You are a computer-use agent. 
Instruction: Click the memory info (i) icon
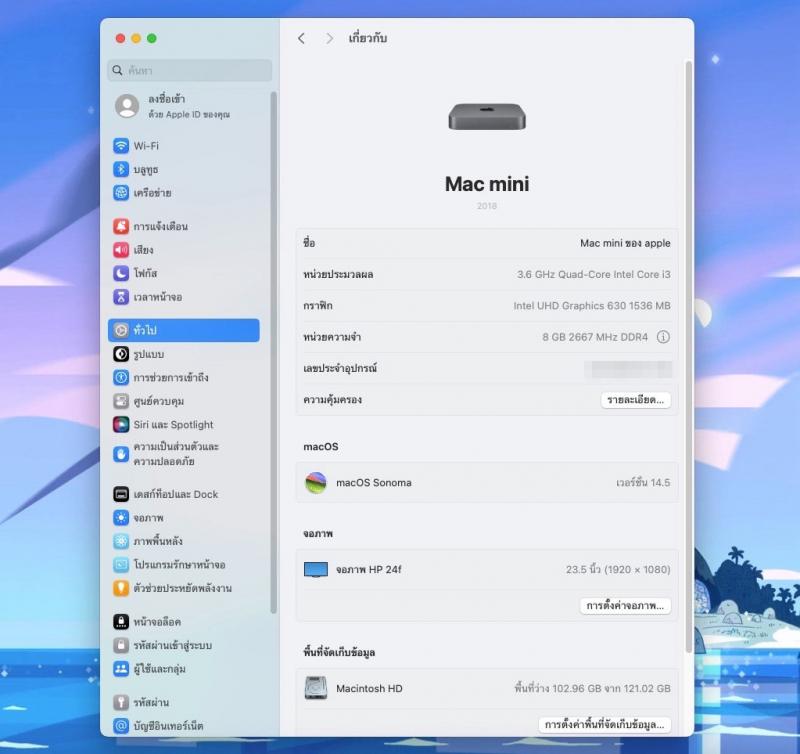663,337
